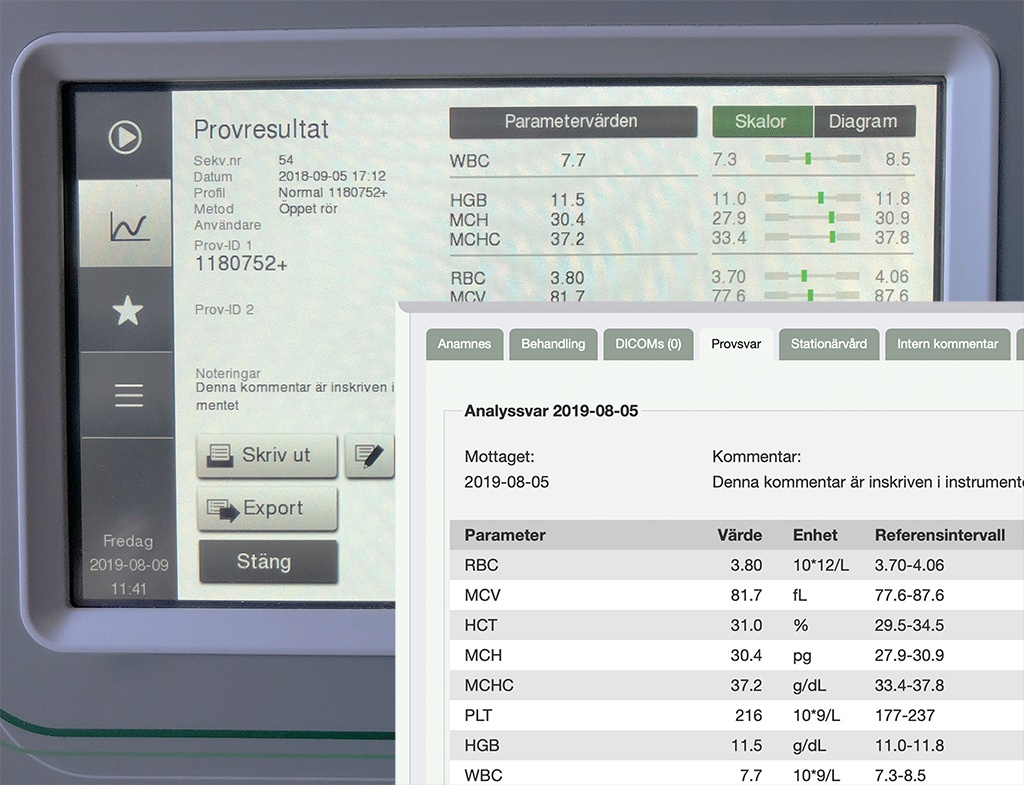
Task: Go to Intern kommentar tab
Action: [x=947, y=344]
